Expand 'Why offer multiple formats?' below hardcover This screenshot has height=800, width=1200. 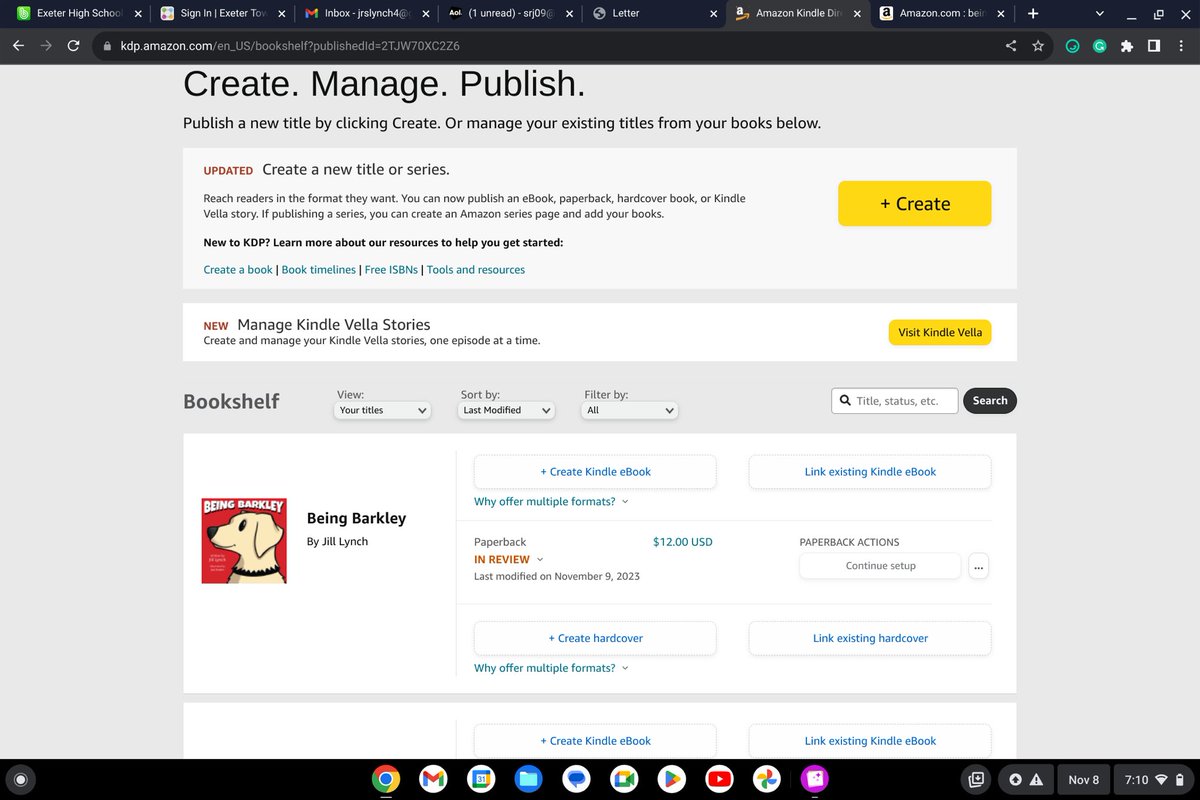(551, 667)
